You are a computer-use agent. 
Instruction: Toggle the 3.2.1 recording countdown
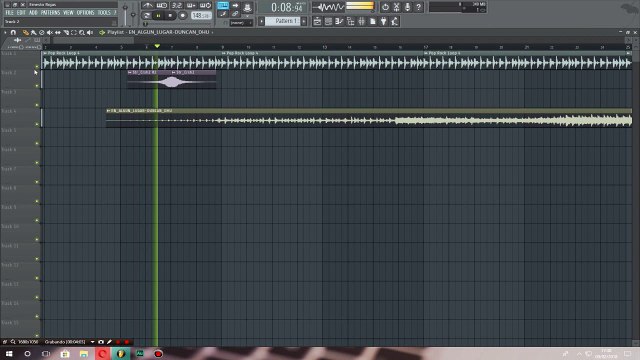[177, 5]
